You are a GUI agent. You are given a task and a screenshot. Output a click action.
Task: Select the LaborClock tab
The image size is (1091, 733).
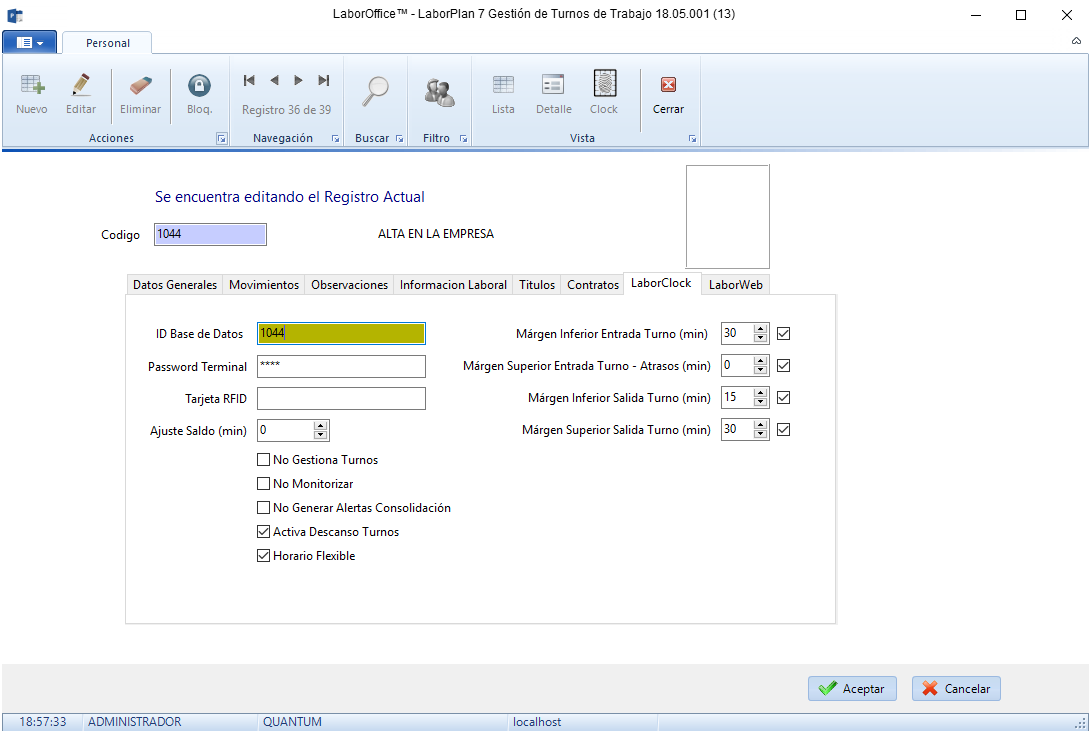point(661,283)
